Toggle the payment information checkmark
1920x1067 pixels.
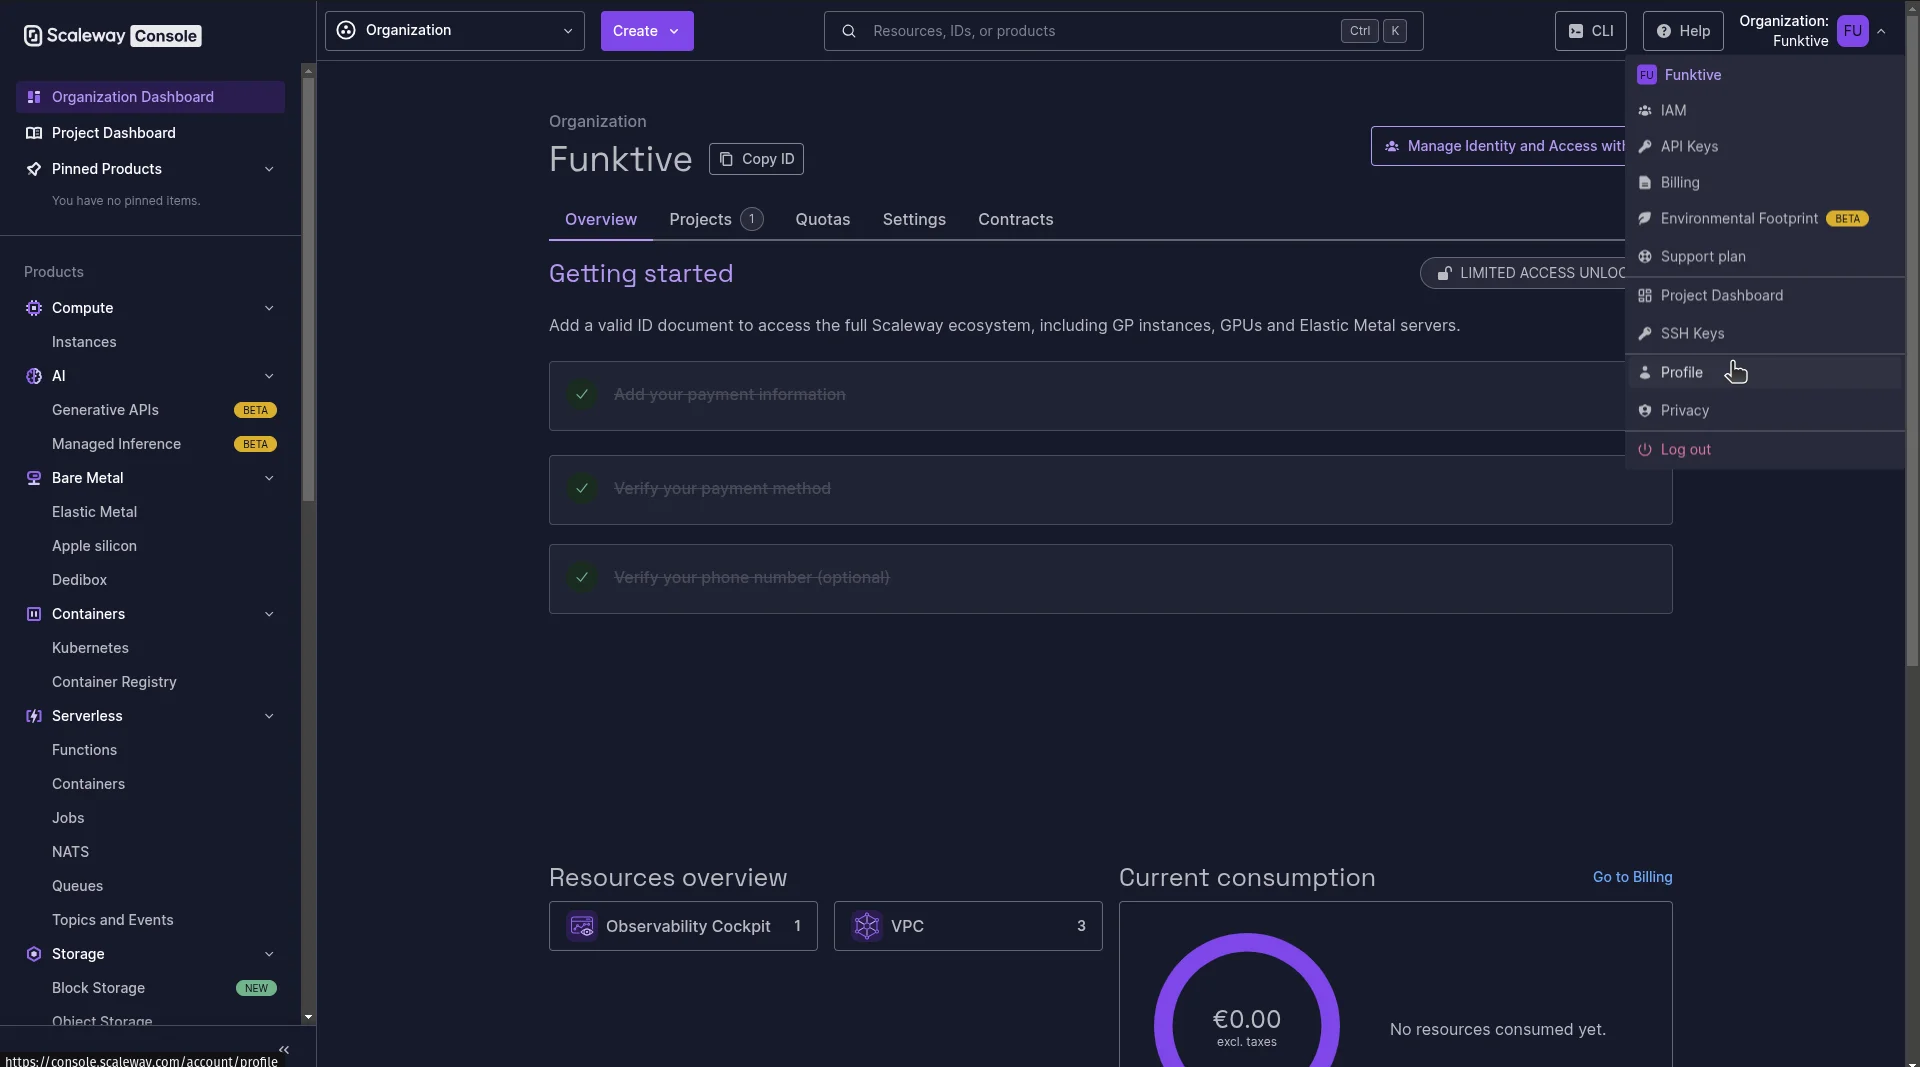582,395
